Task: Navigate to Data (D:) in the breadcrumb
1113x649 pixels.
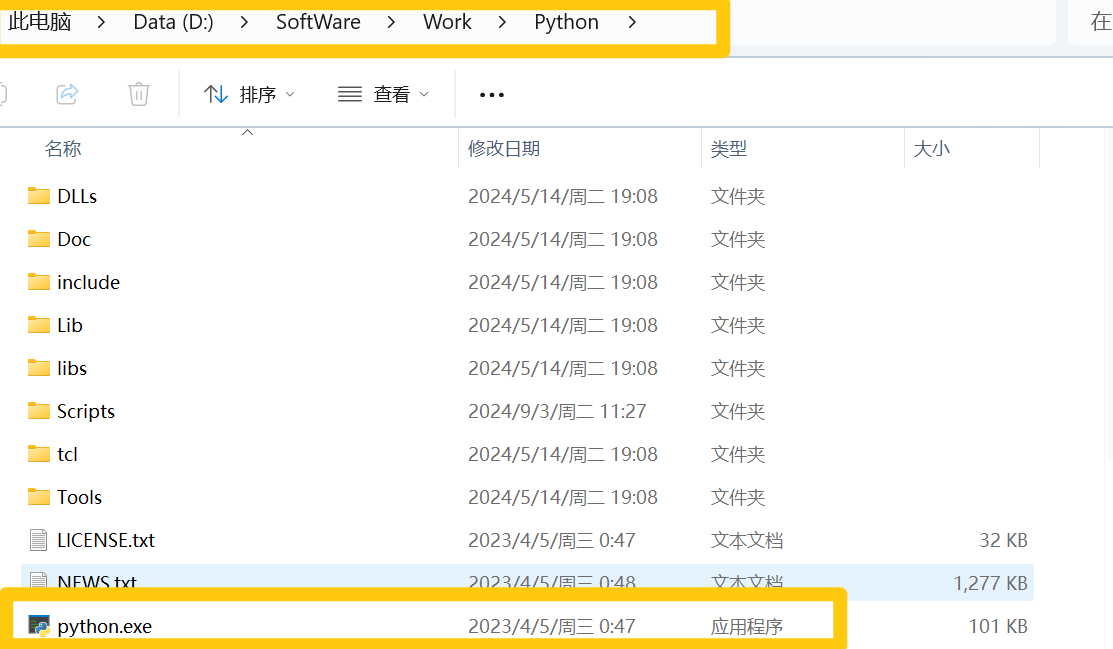Action: point(173,22)
